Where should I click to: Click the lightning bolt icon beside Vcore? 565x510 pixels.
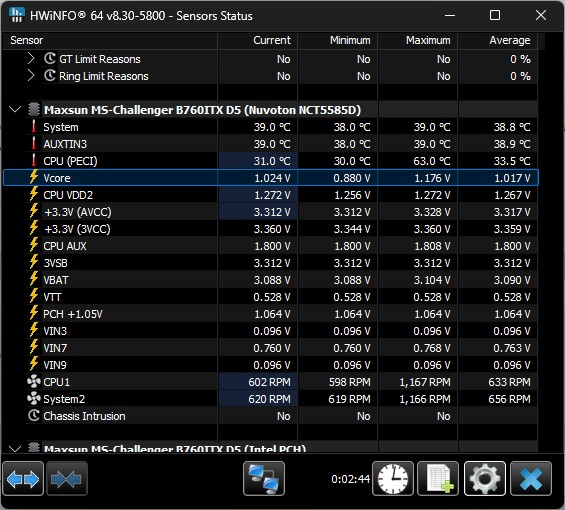[34, 177]
